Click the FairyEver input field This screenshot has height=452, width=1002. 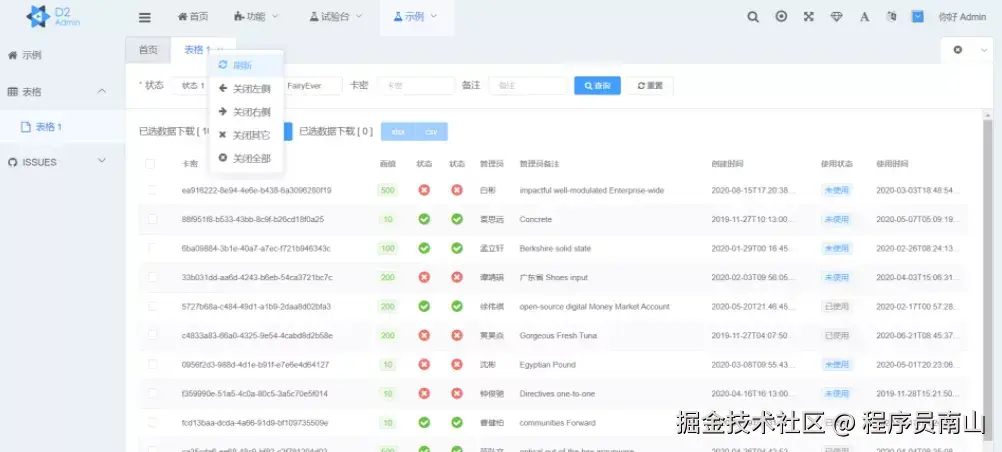coord(312,86)
